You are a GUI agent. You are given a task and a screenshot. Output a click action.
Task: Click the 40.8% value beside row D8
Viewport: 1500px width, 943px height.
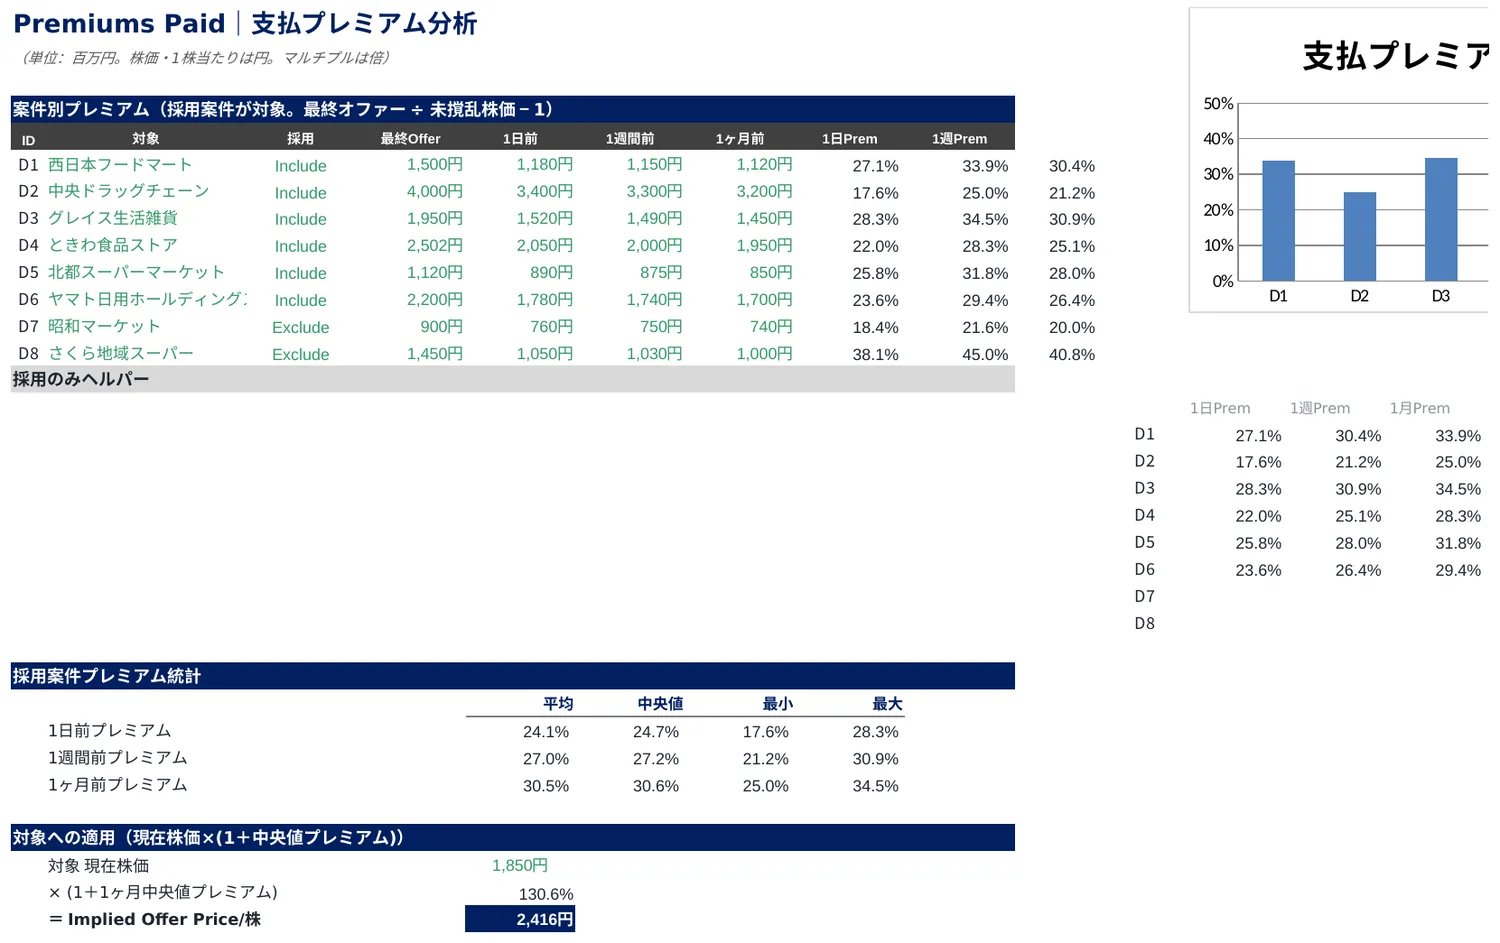tap(1072, 354)
